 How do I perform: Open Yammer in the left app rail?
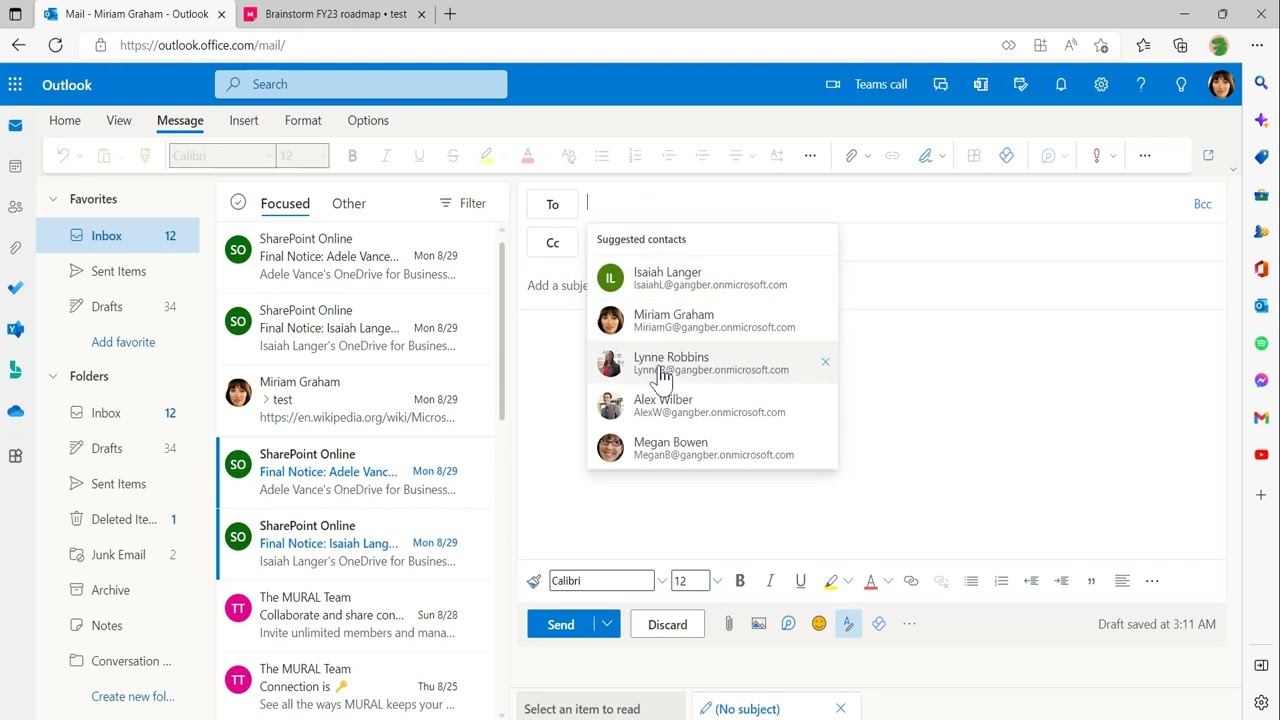point(15,329)
